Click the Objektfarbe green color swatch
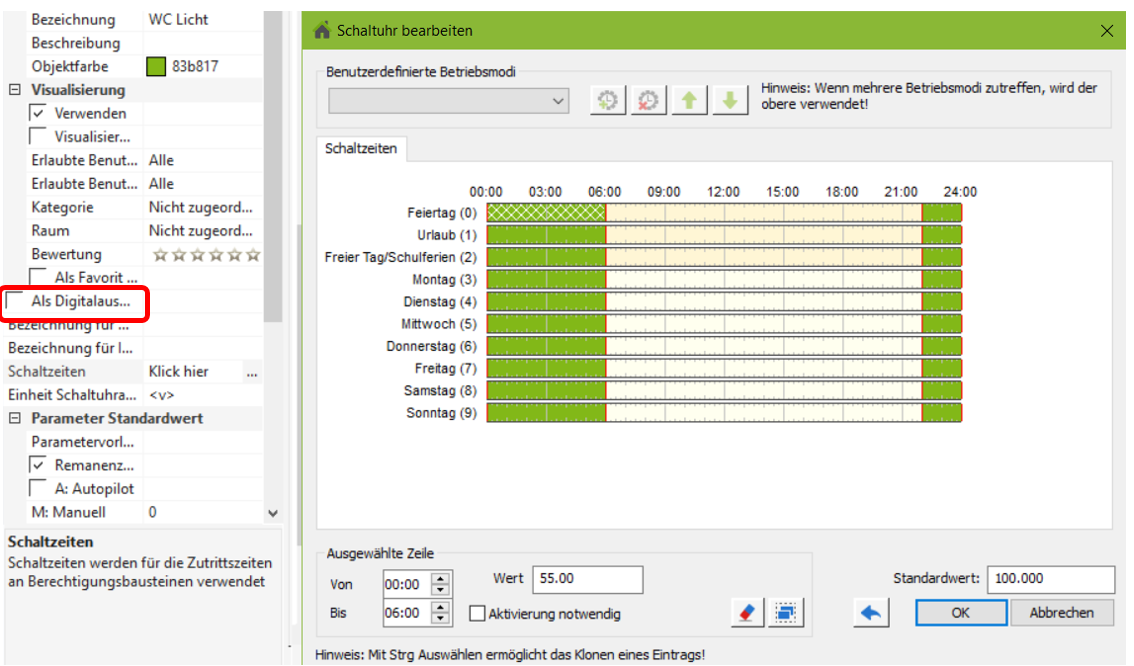This screenshot has width=1134, height=666. [x=155, y=67]
